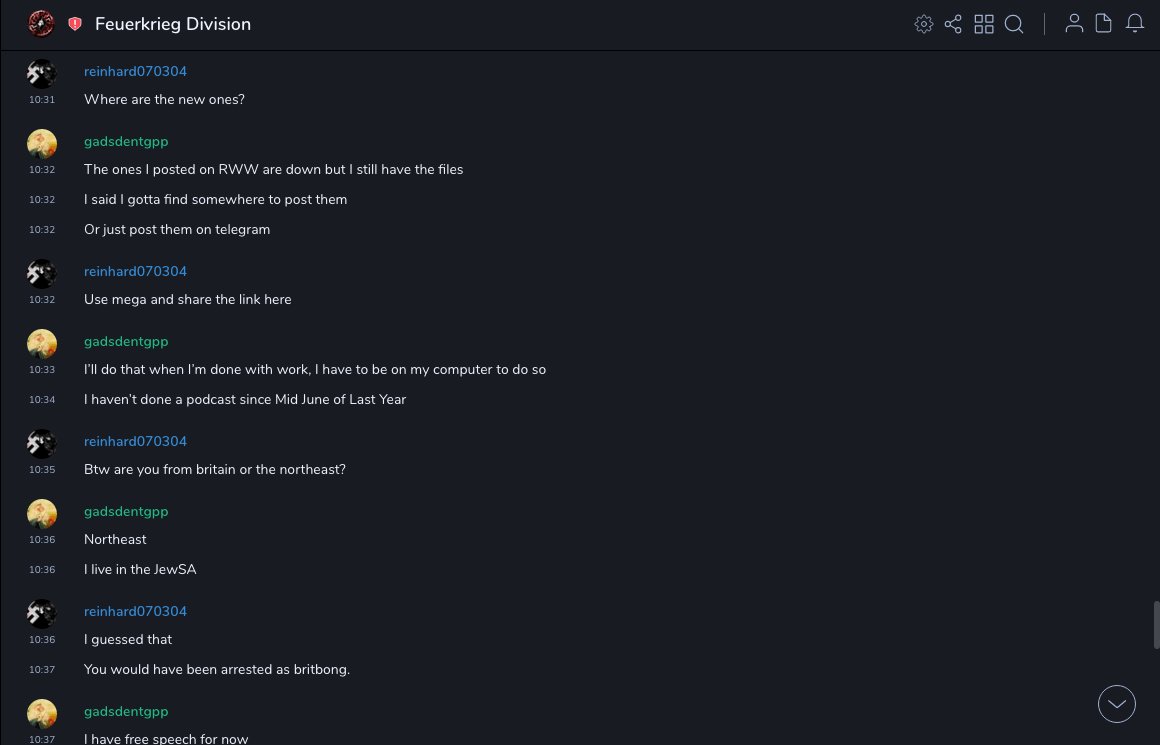Click the room avatar in the header
The height and width of the screenshot is (745, 1160).
41,24
